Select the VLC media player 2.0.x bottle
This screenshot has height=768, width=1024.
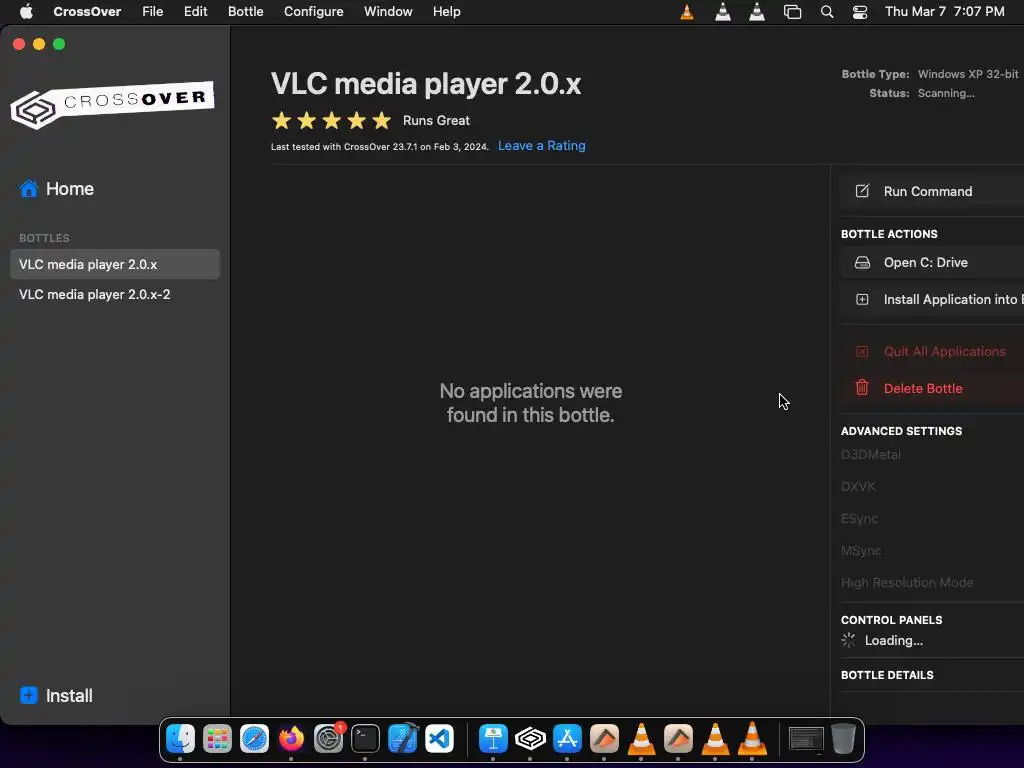pyautogui.click(x=115, y=264)
